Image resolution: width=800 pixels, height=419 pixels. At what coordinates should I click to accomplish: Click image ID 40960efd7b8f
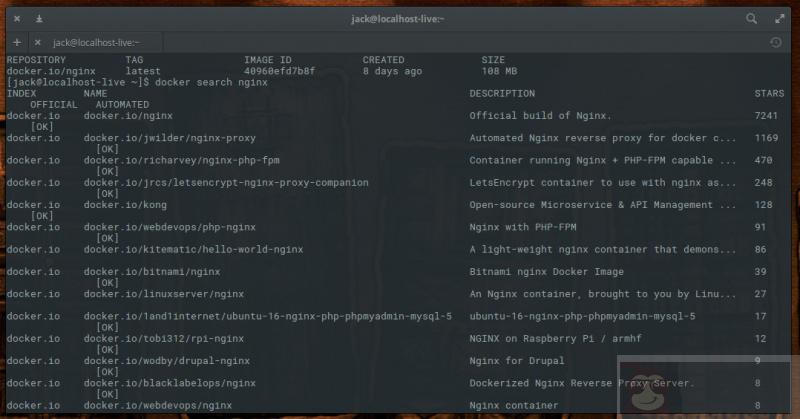(280, 71)
